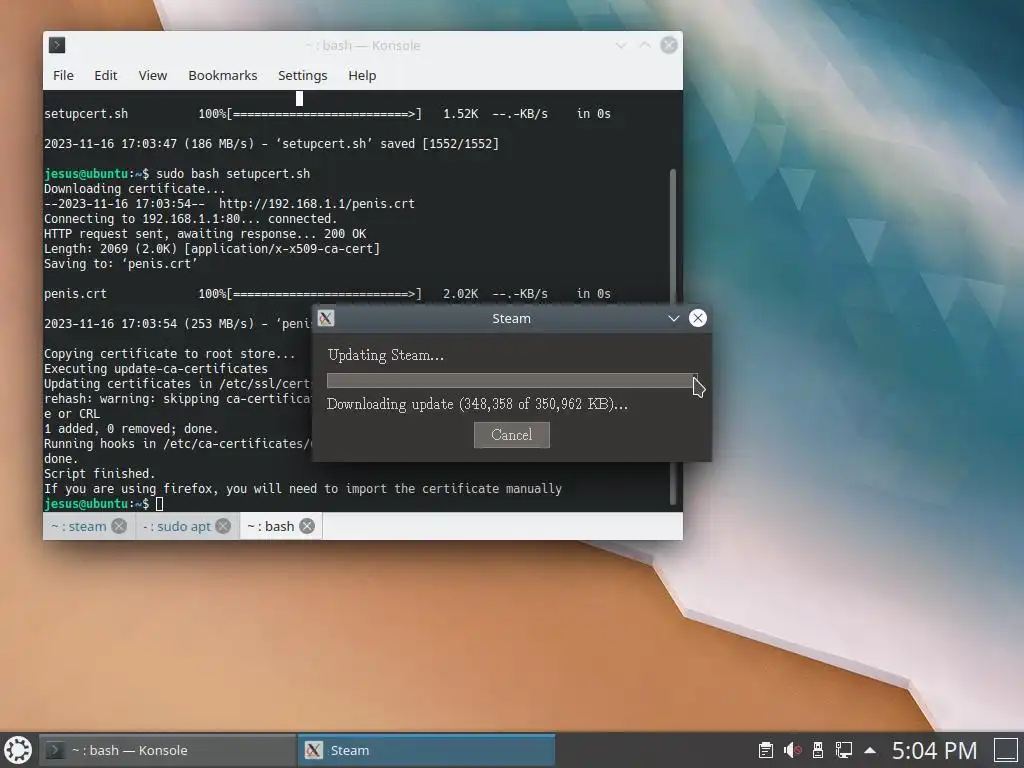The image size is (1024, 768).
Task: Close the '~ : sudo apt' tab via its X icon
Action: 223,526
